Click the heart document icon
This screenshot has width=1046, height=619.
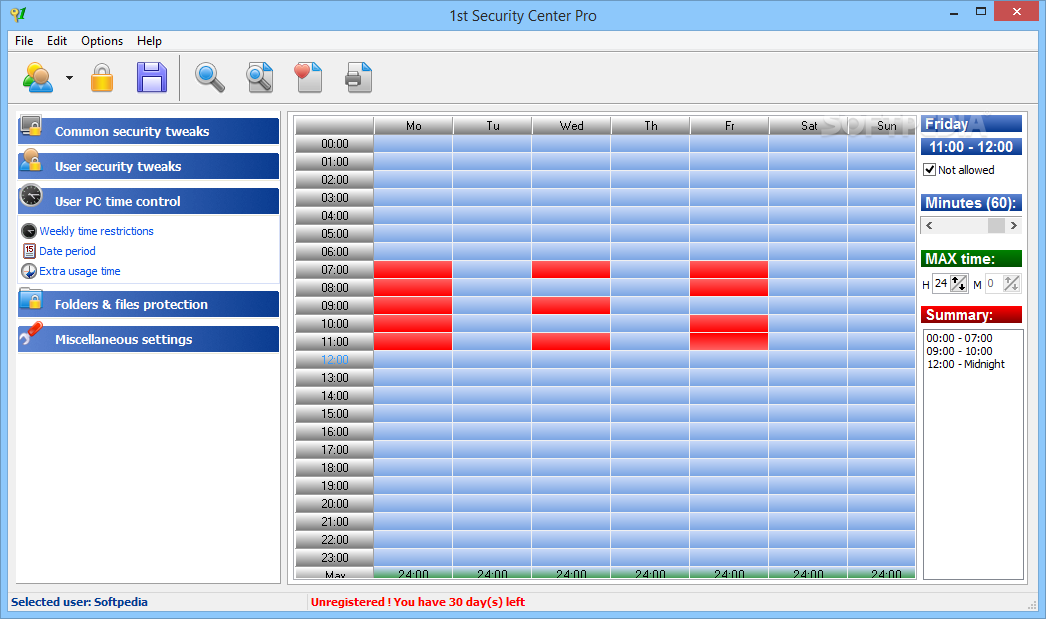click(308, 77)
